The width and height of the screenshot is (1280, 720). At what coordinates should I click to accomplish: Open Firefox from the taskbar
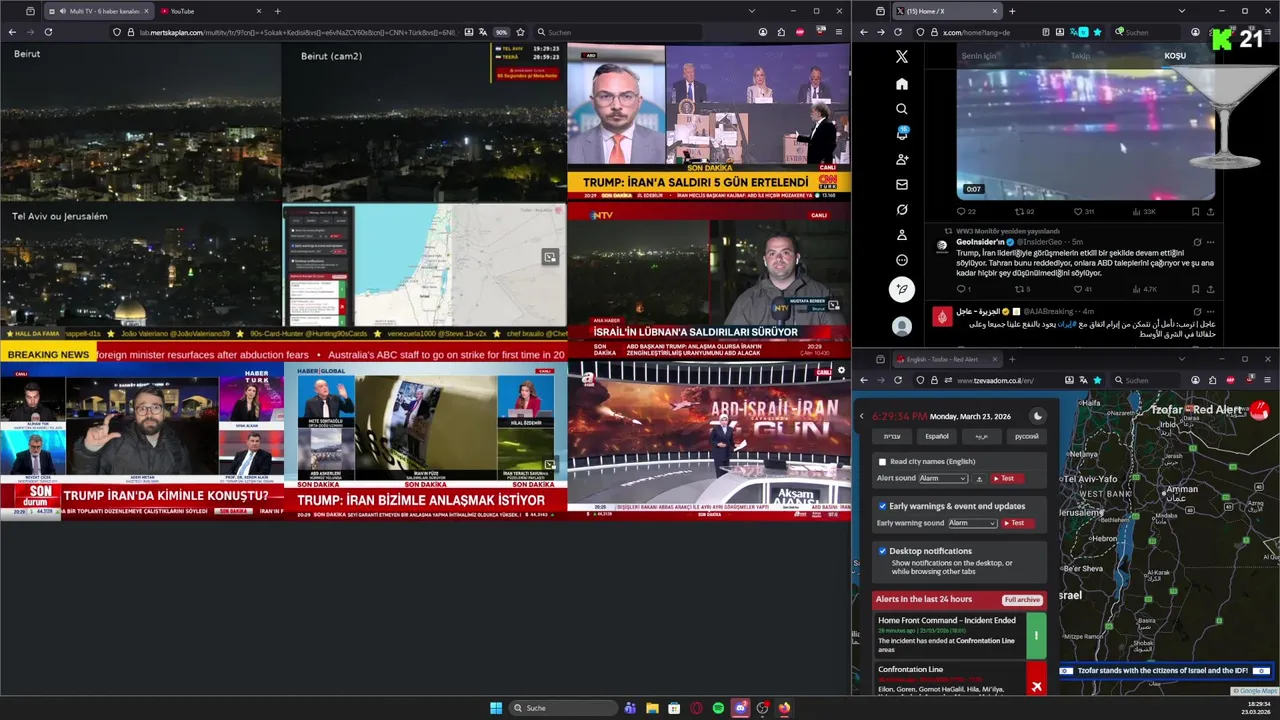784,708
